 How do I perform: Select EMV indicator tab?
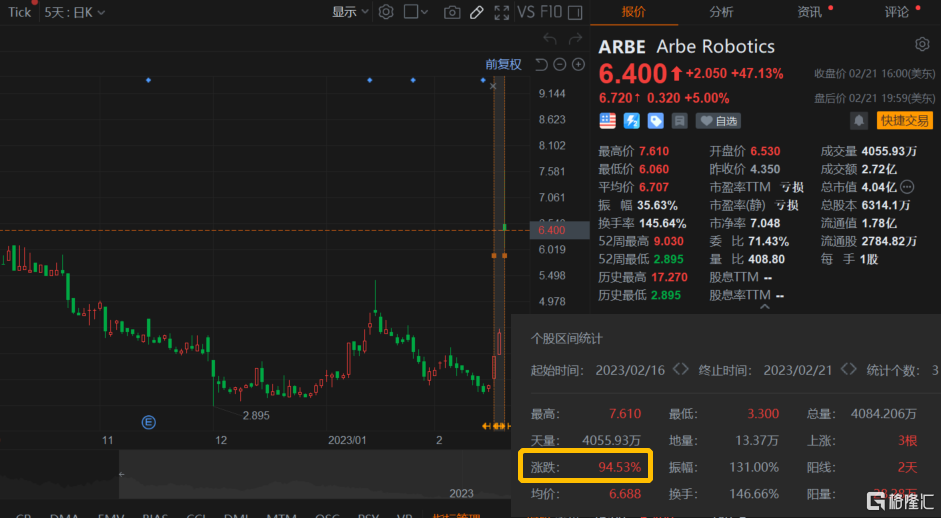110,515
